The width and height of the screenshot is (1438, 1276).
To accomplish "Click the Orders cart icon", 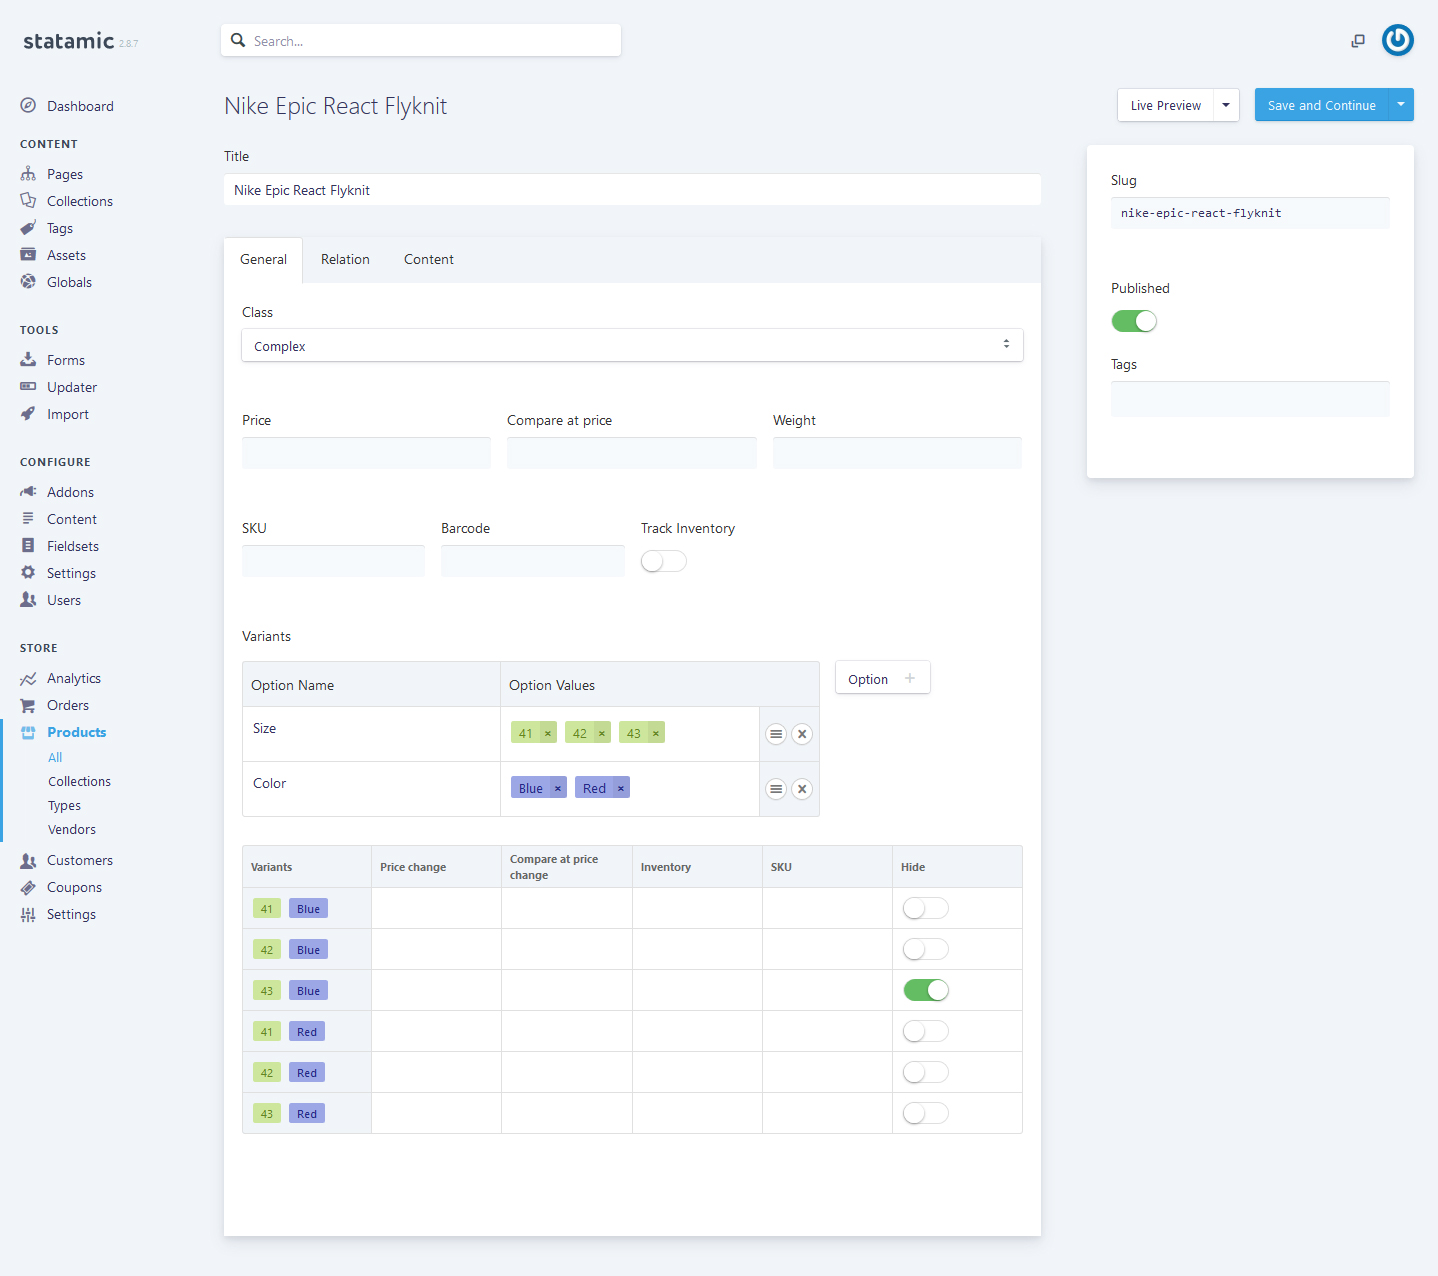I will (28, 705).
